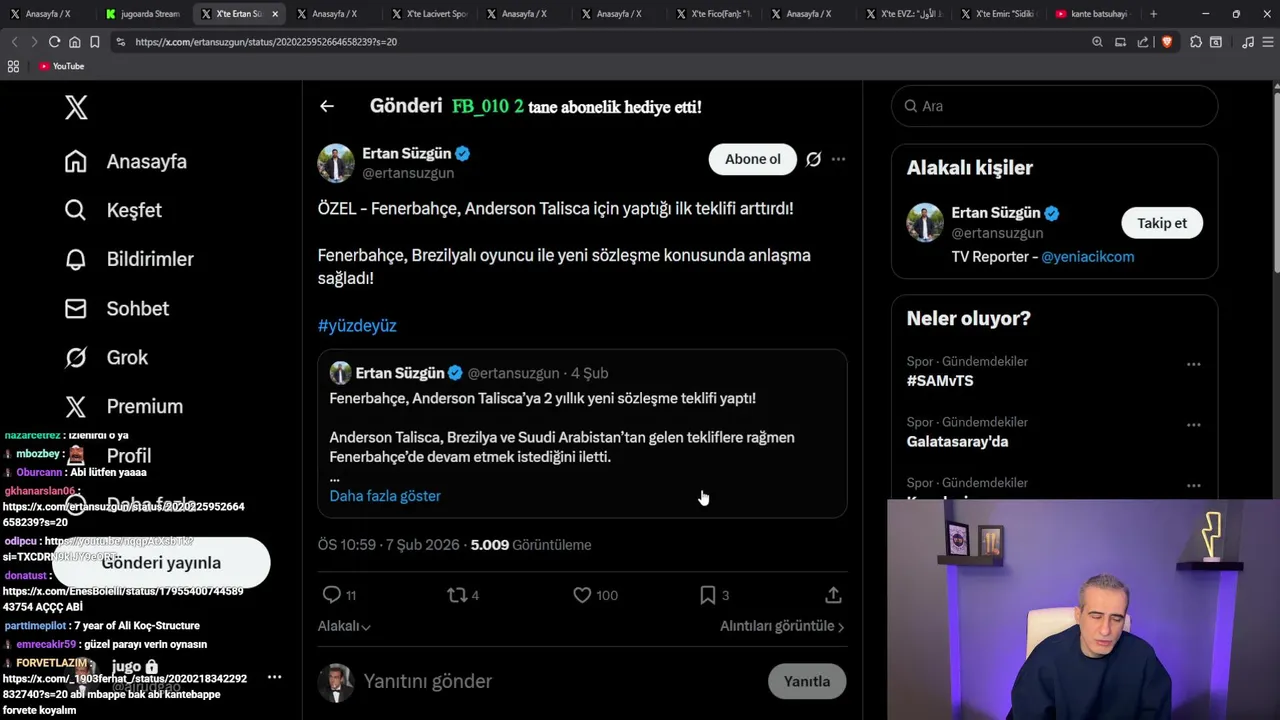Close the X'te Ertan Süzgün tab

click(x=275, y=14)
